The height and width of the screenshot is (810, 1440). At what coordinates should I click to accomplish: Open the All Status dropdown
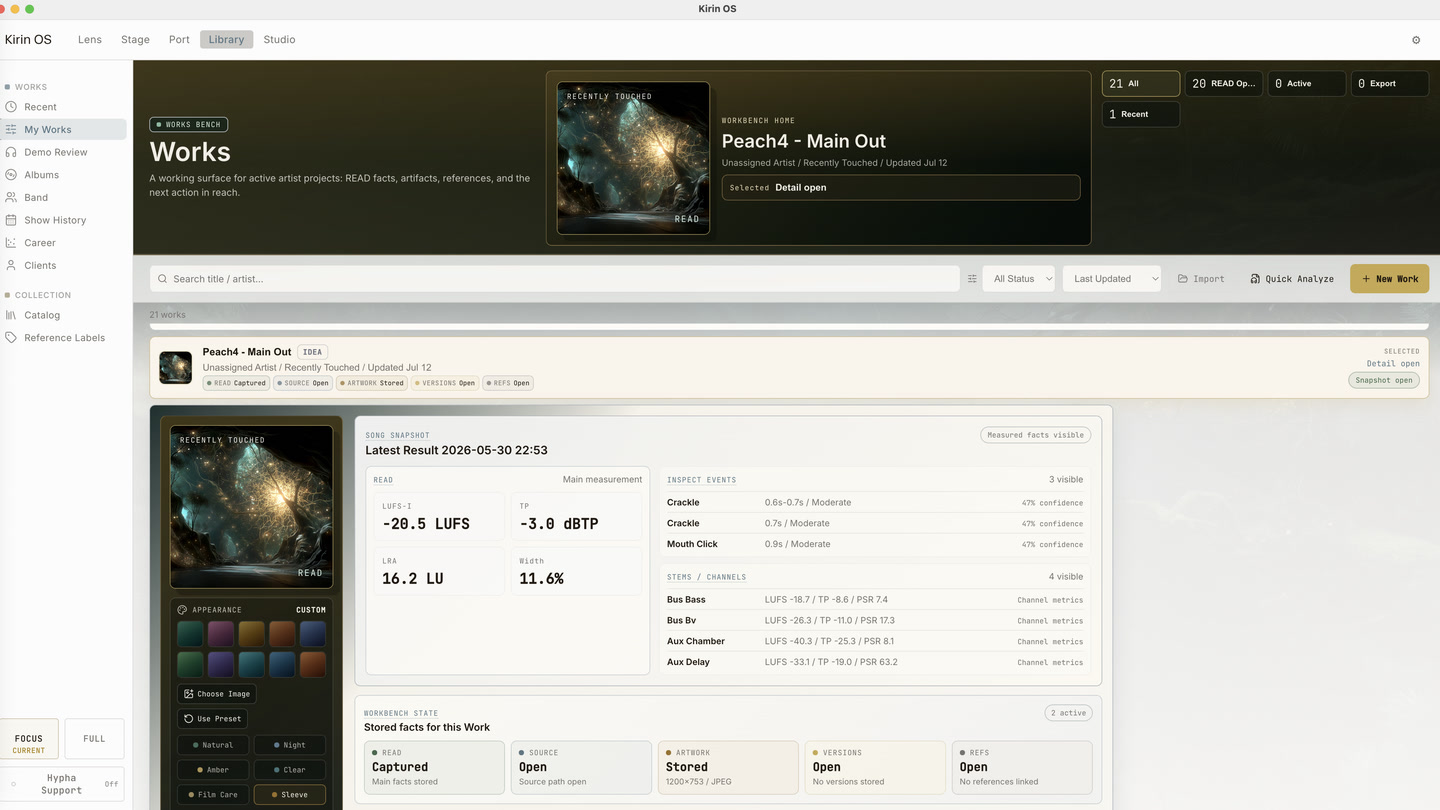click(x=1019, y=279)
